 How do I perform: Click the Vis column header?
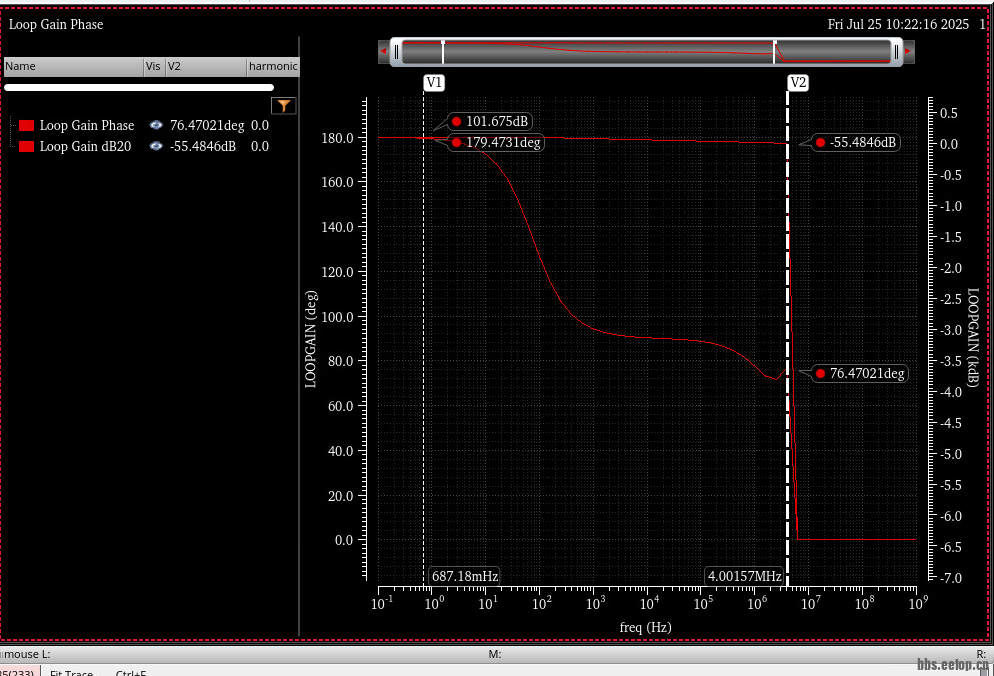154,67
